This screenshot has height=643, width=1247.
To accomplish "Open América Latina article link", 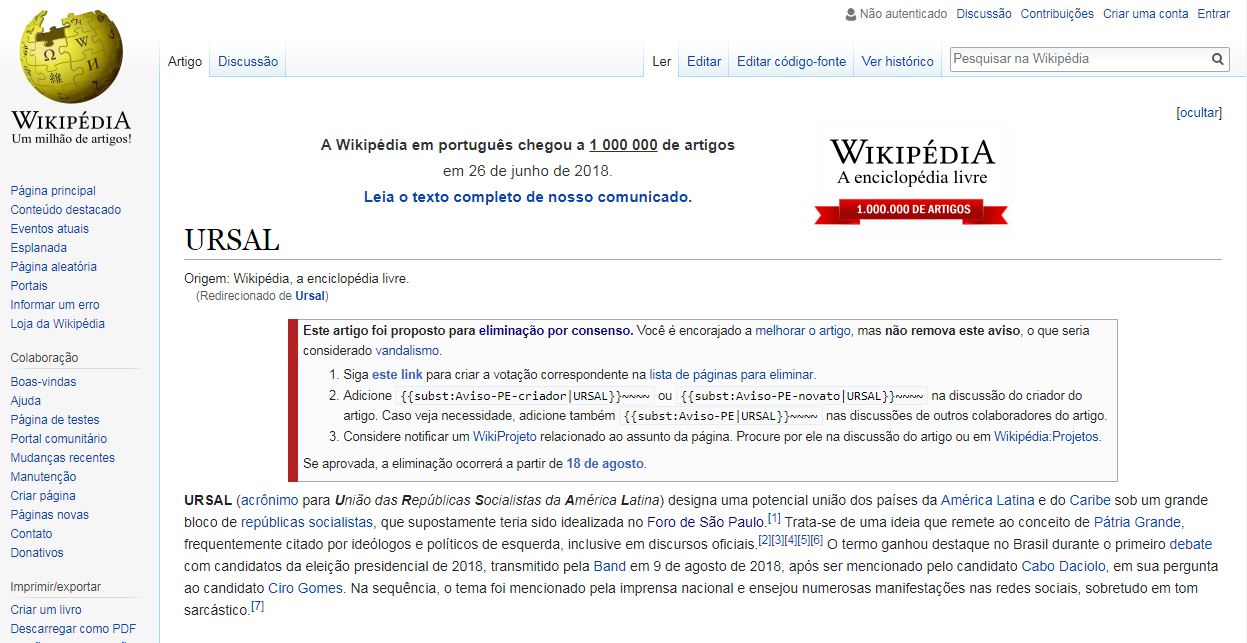I will click(987, 500).
